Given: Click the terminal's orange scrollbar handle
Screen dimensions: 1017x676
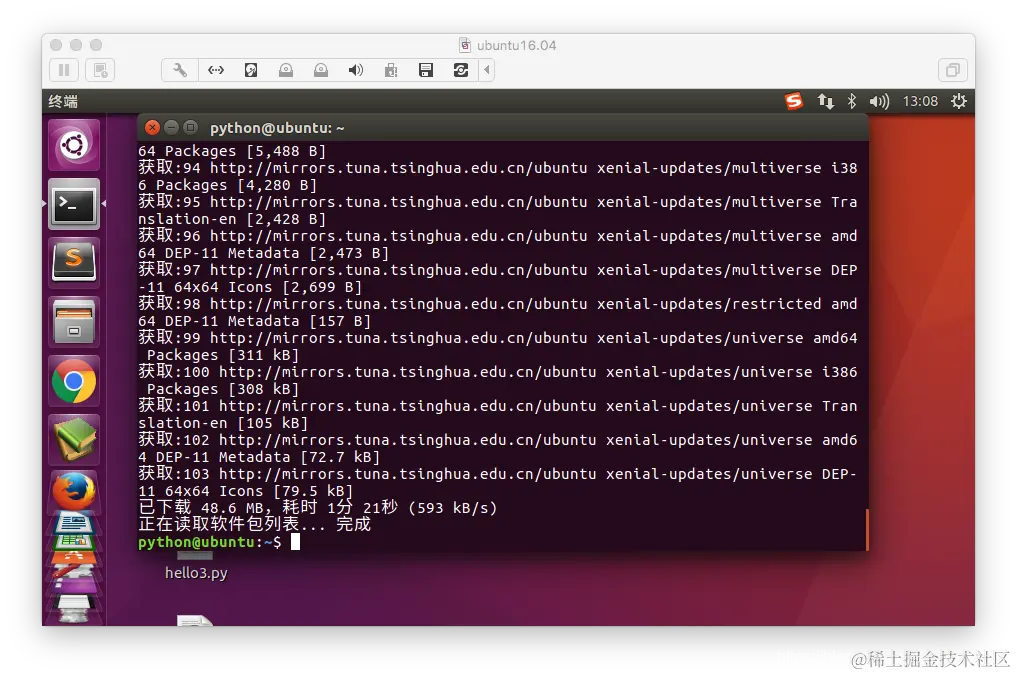Looking at the screenshot, I should pos(867,529).
